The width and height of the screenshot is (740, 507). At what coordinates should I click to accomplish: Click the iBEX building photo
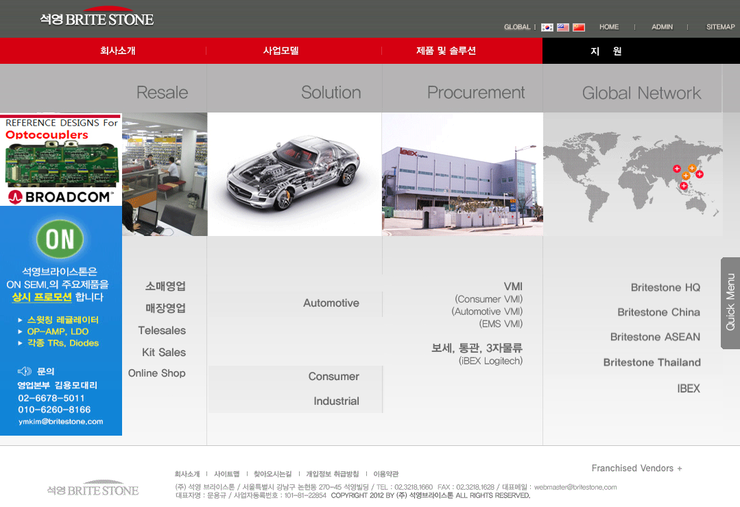(x=462, y=174)
